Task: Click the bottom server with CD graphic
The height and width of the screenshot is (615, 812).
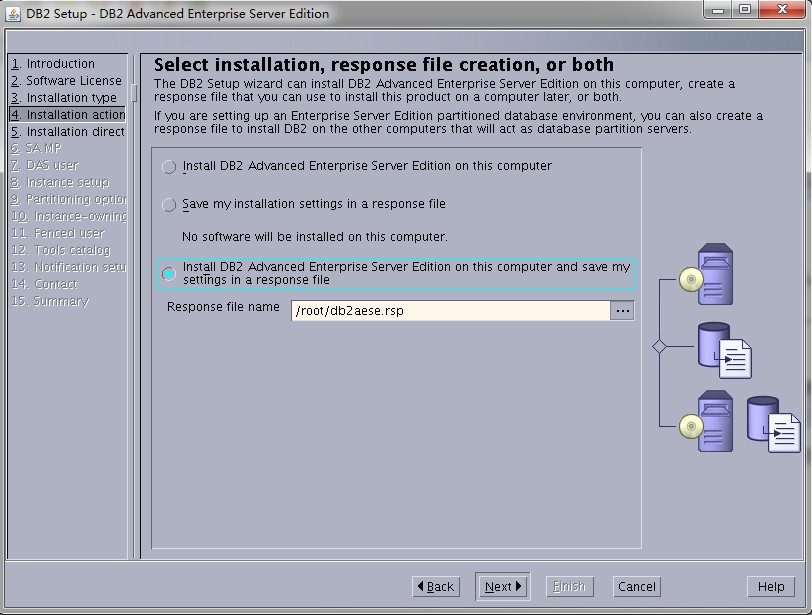Action: point(707,421)
